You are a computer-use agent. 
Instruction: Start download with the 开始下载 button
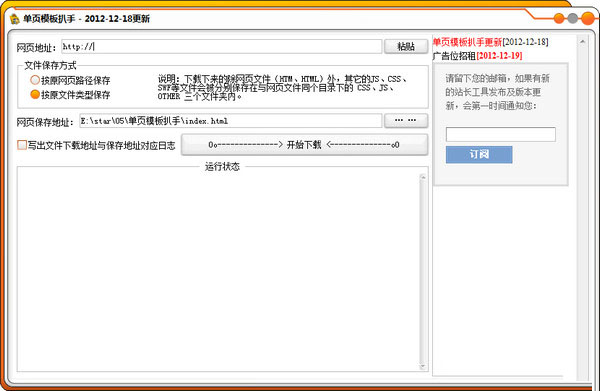click(x=304, y=145)
